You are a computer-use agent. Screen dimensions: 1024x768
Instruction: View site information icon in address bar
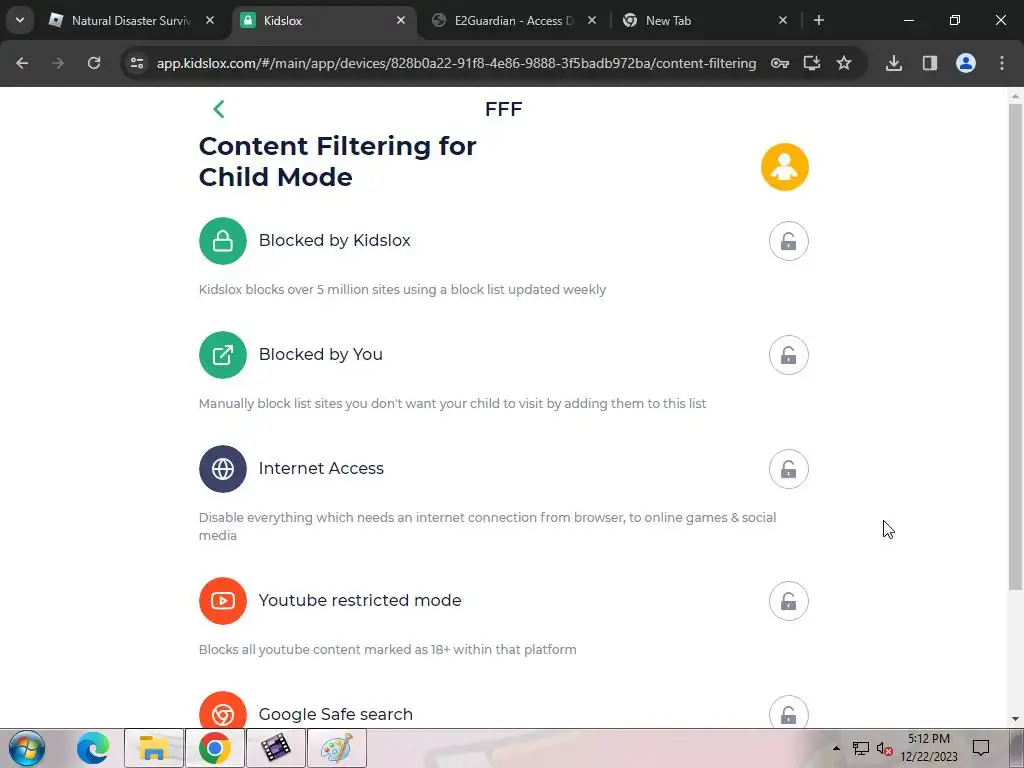tap(137, 63)
